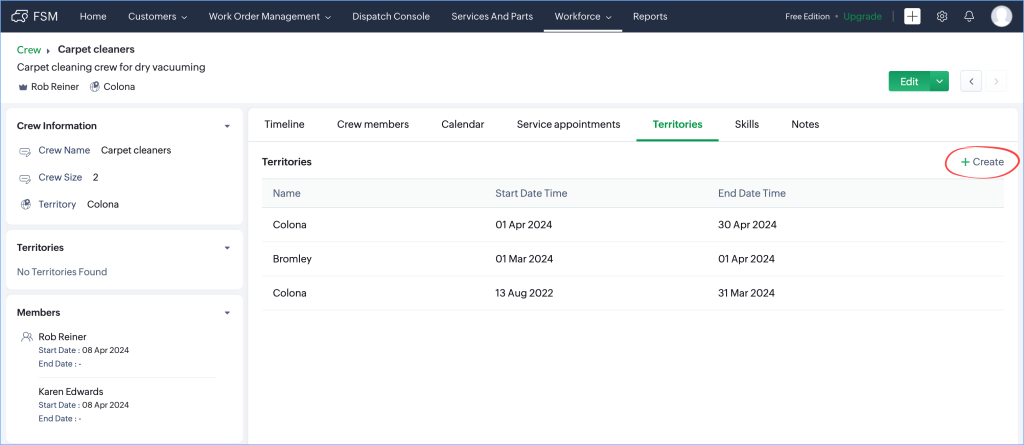The width and height of the screenshot is (1024, 445).
Task: Collapse the Territories sidebar section
Action: click(227, 247)
